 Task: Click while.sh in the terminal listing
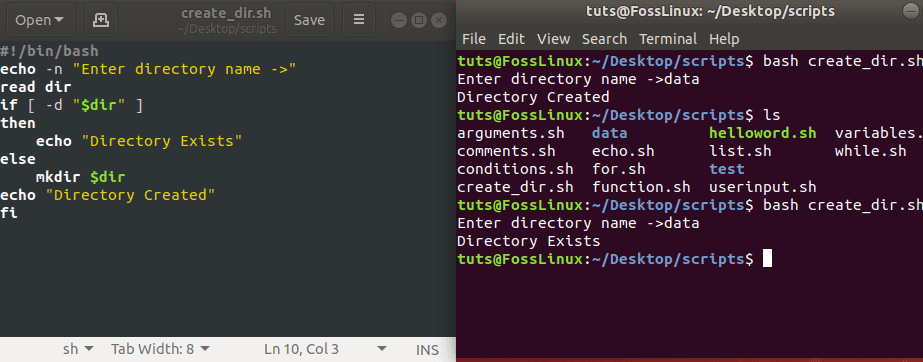coord(870,151)
